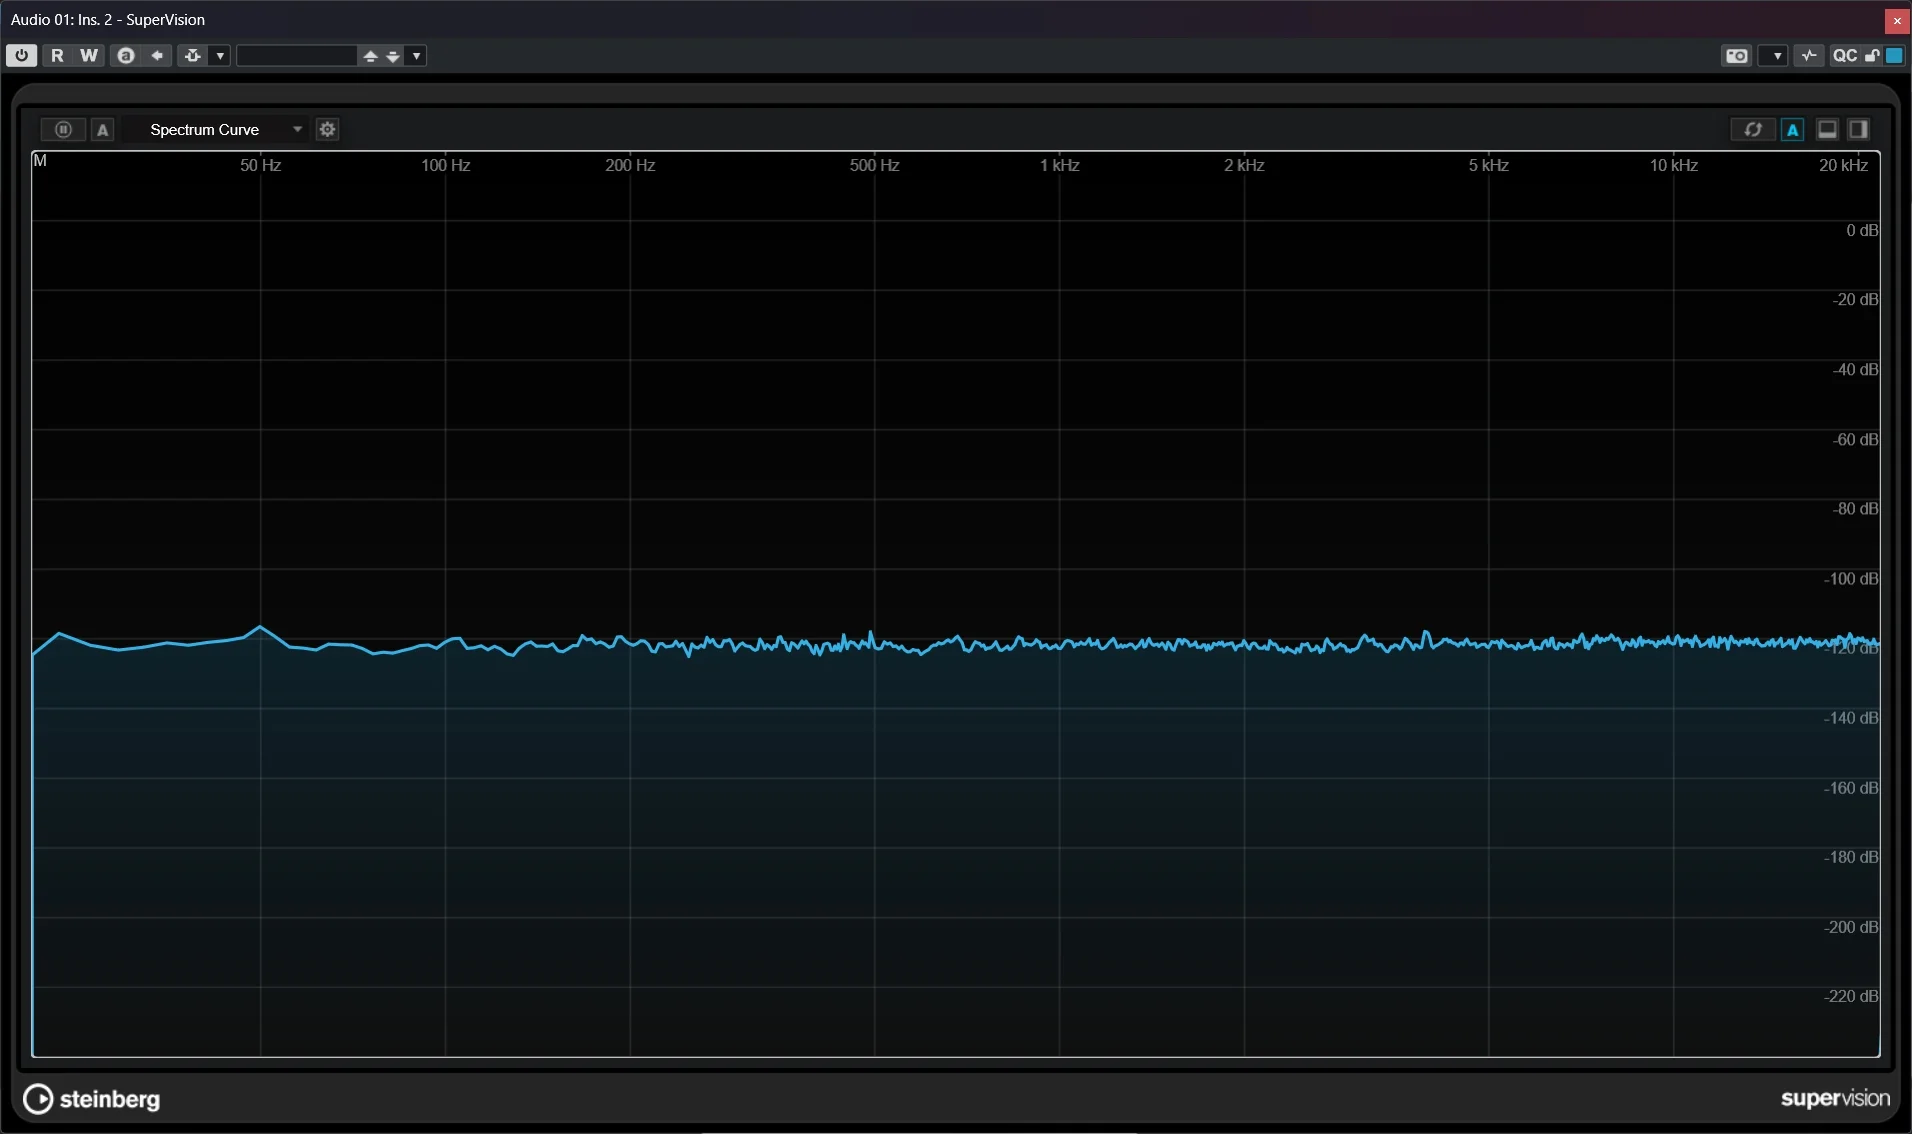1912x1134 pixels.
Task: Open module settings gear icon
Action: pyautogui.click(x=327, y=129)
